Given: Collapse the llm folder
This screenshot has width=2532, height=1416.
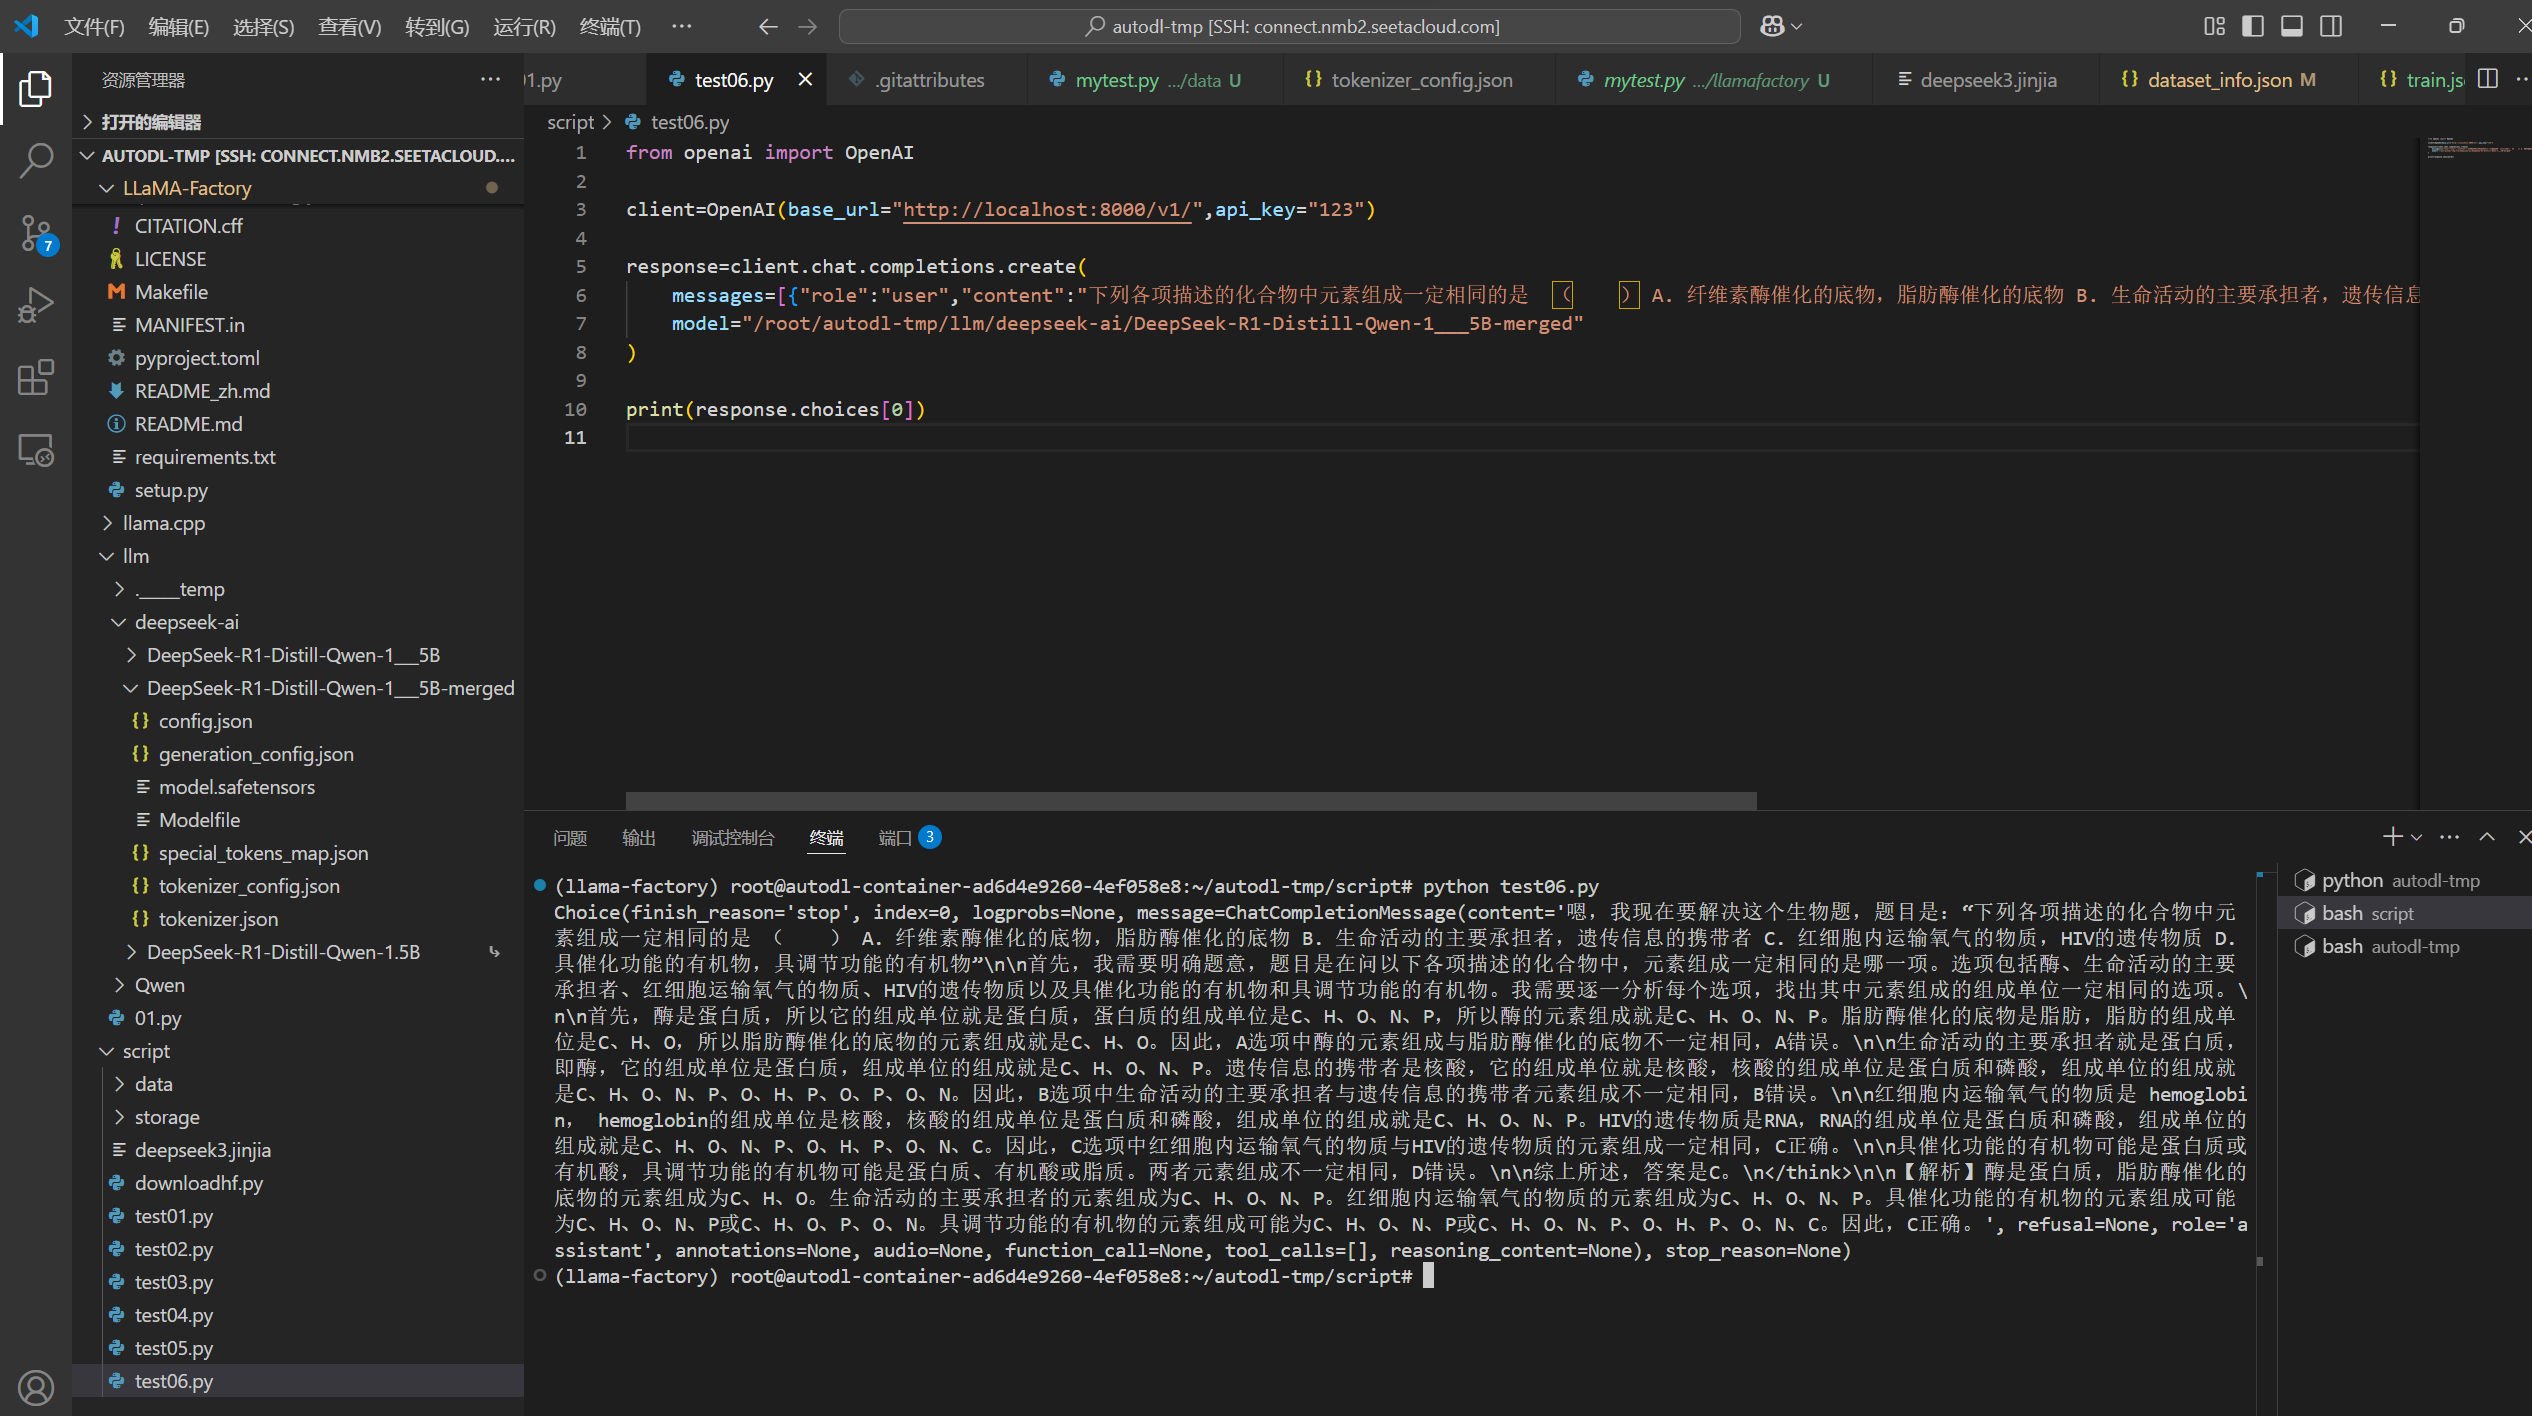Looking at the screenshot, I should coord(299,556).
